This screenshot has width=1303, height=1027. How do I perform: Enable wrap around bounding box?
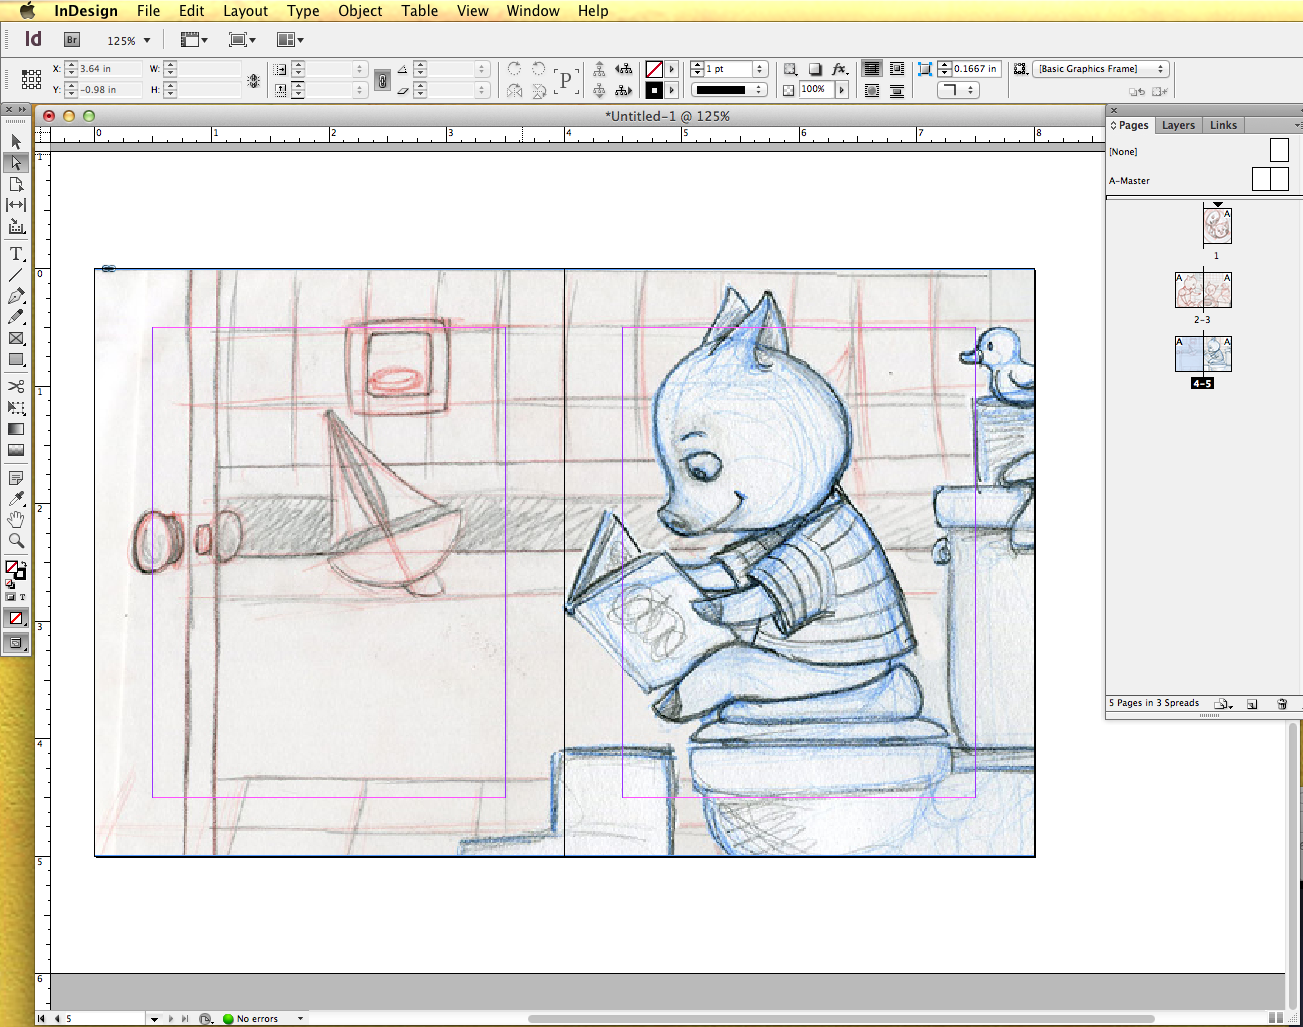[x=897, y=69]
